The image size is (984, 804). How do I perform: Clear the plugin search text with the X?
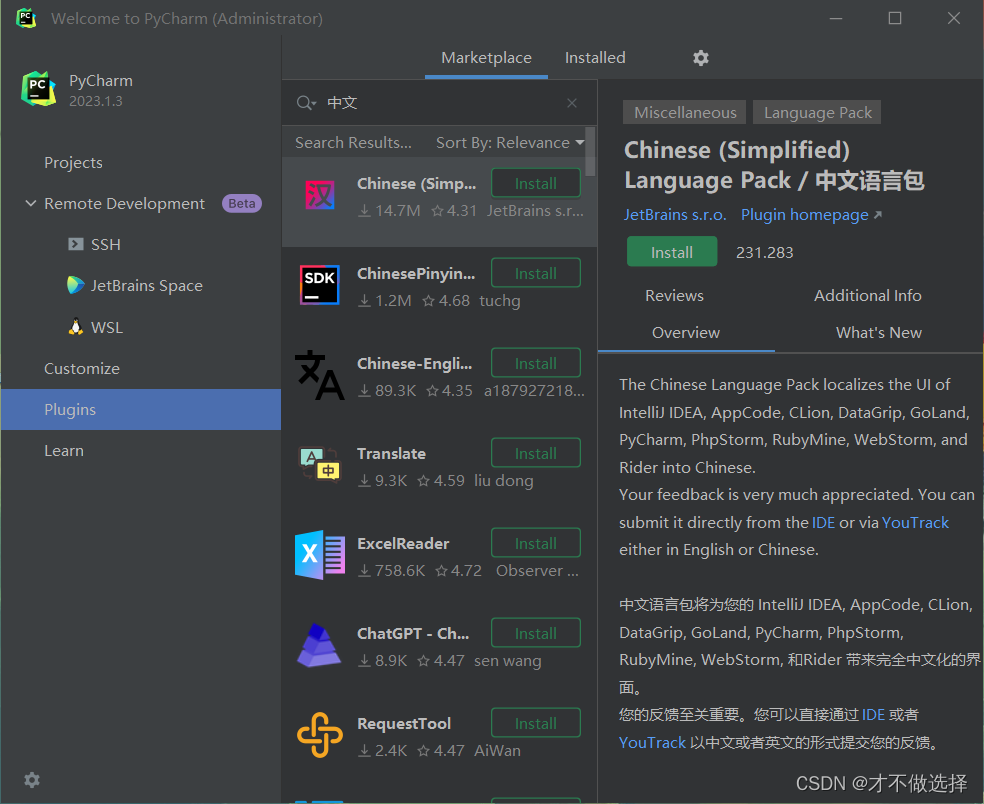tap(572, 103)
